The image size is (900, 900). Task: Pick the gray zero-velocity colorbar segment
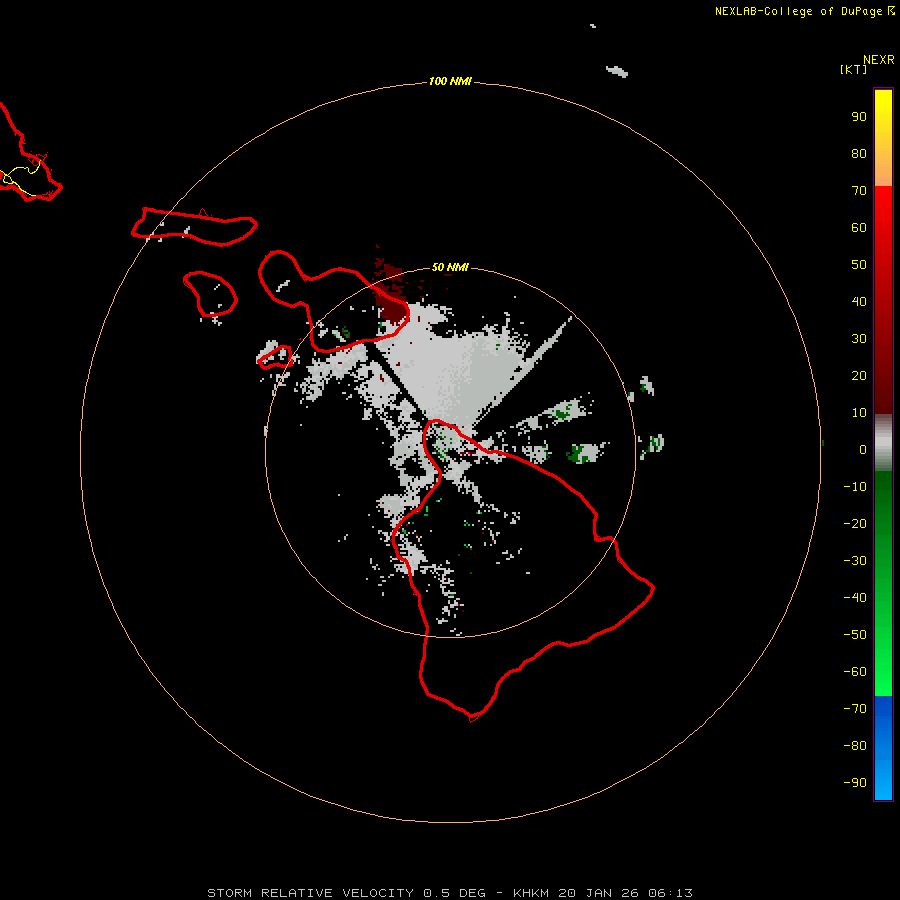click(x=883, y=443)
